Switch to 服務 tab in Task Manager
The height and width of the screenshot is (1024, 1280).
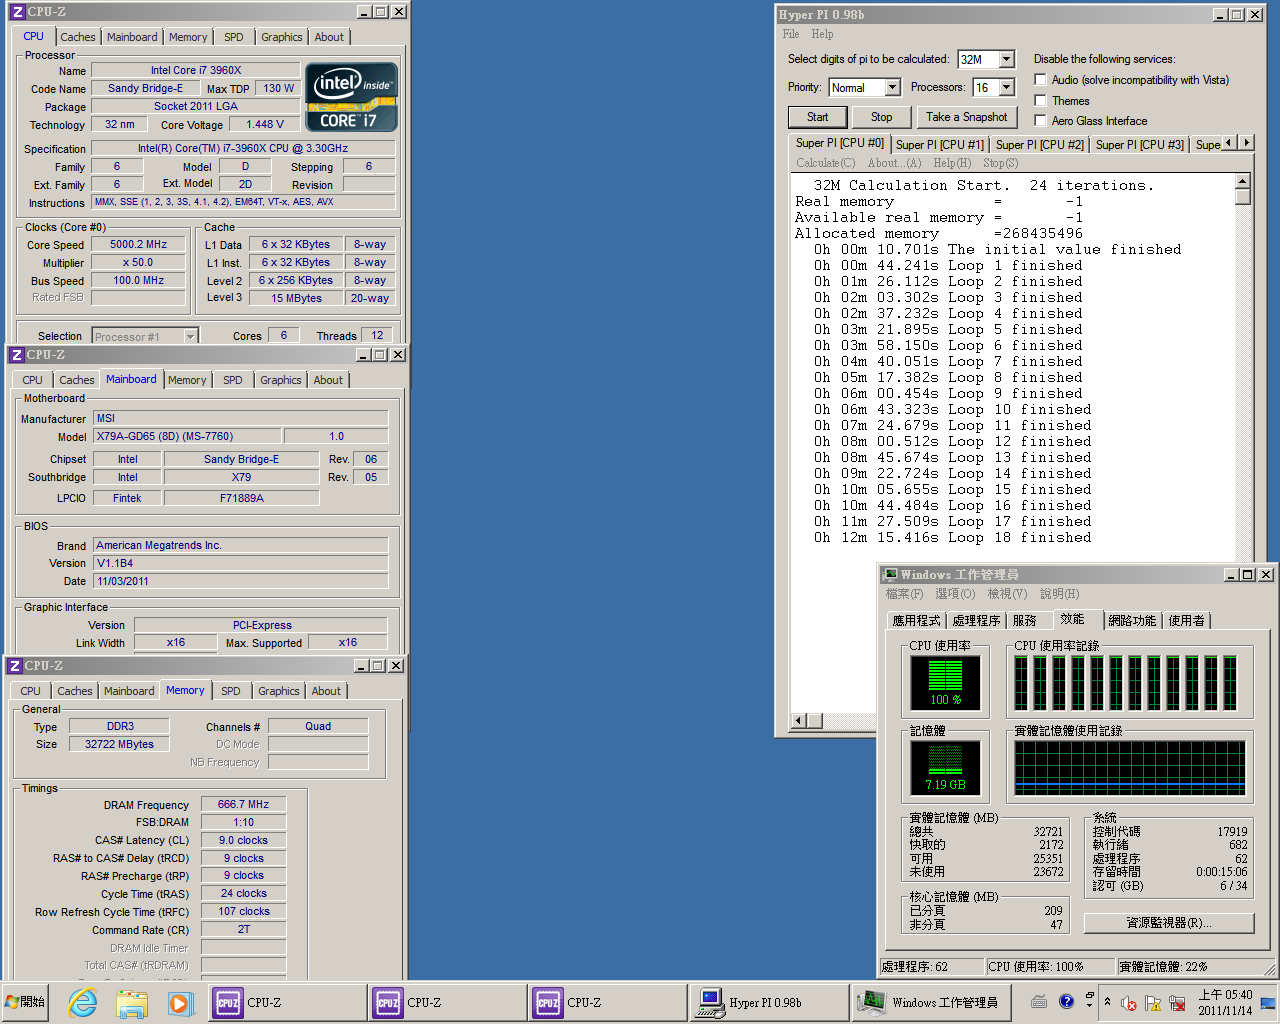tap(1025, 621)
